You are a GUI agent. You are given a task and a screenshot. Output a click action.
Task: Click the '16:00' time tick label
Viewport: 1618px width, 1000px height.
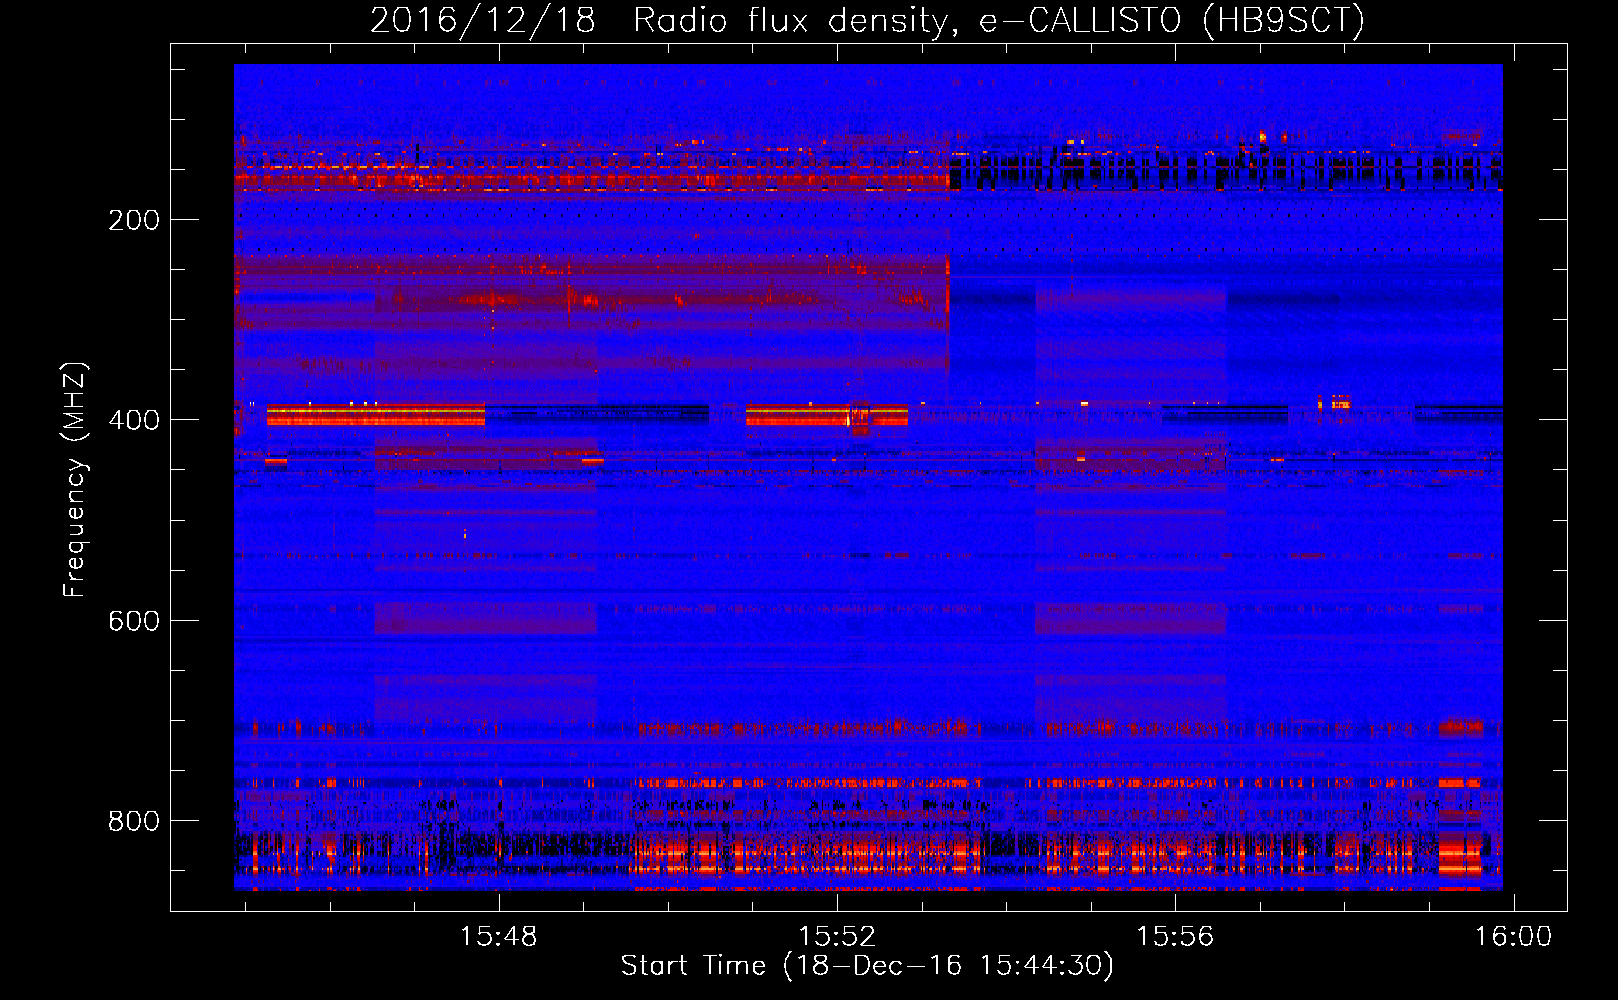(x=1513, y=937)
